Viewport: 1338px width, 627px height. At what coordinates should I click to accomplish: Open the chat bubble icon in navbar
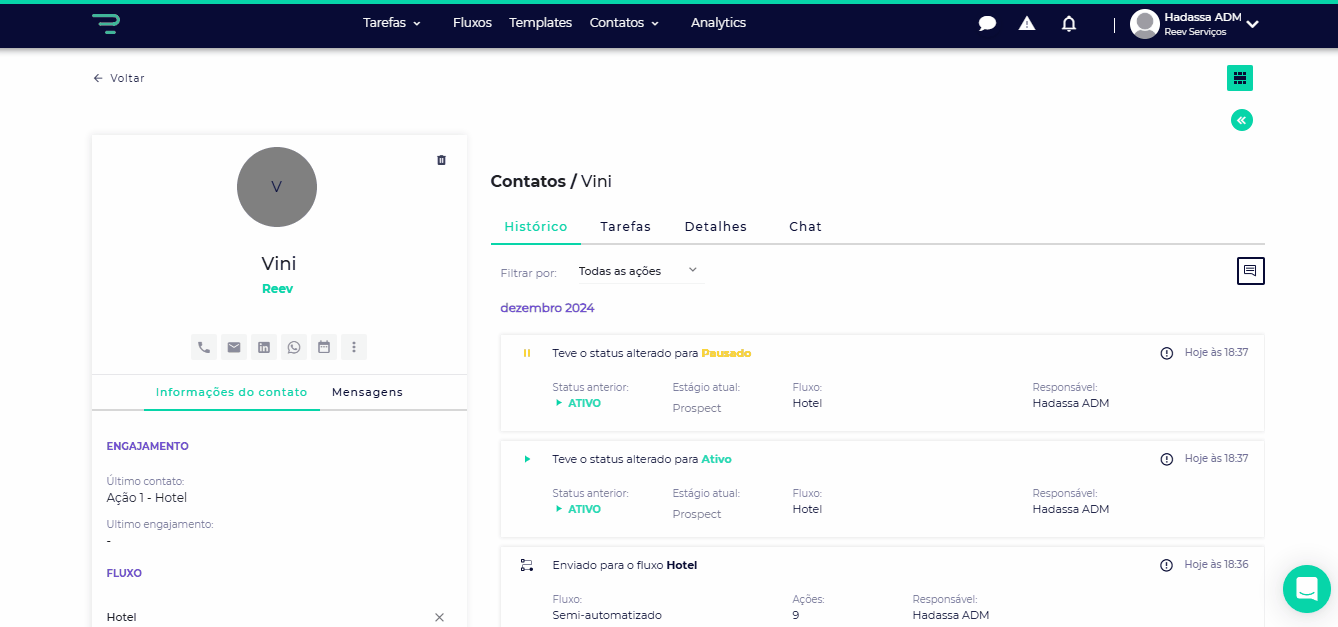(987, 23)
